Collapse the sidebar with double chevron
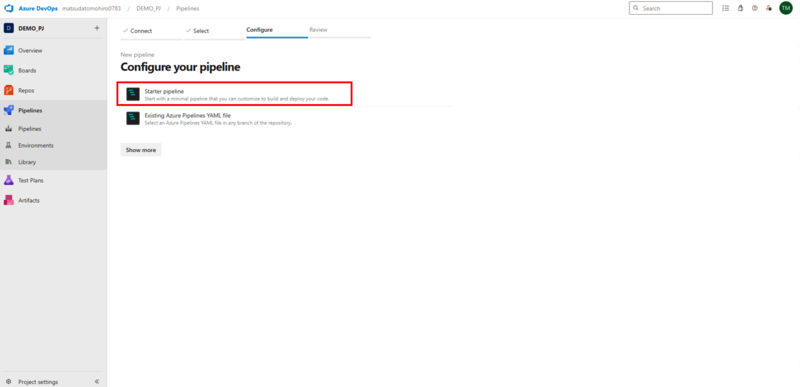Screen dimensions: 800x387 coord(97,382)
